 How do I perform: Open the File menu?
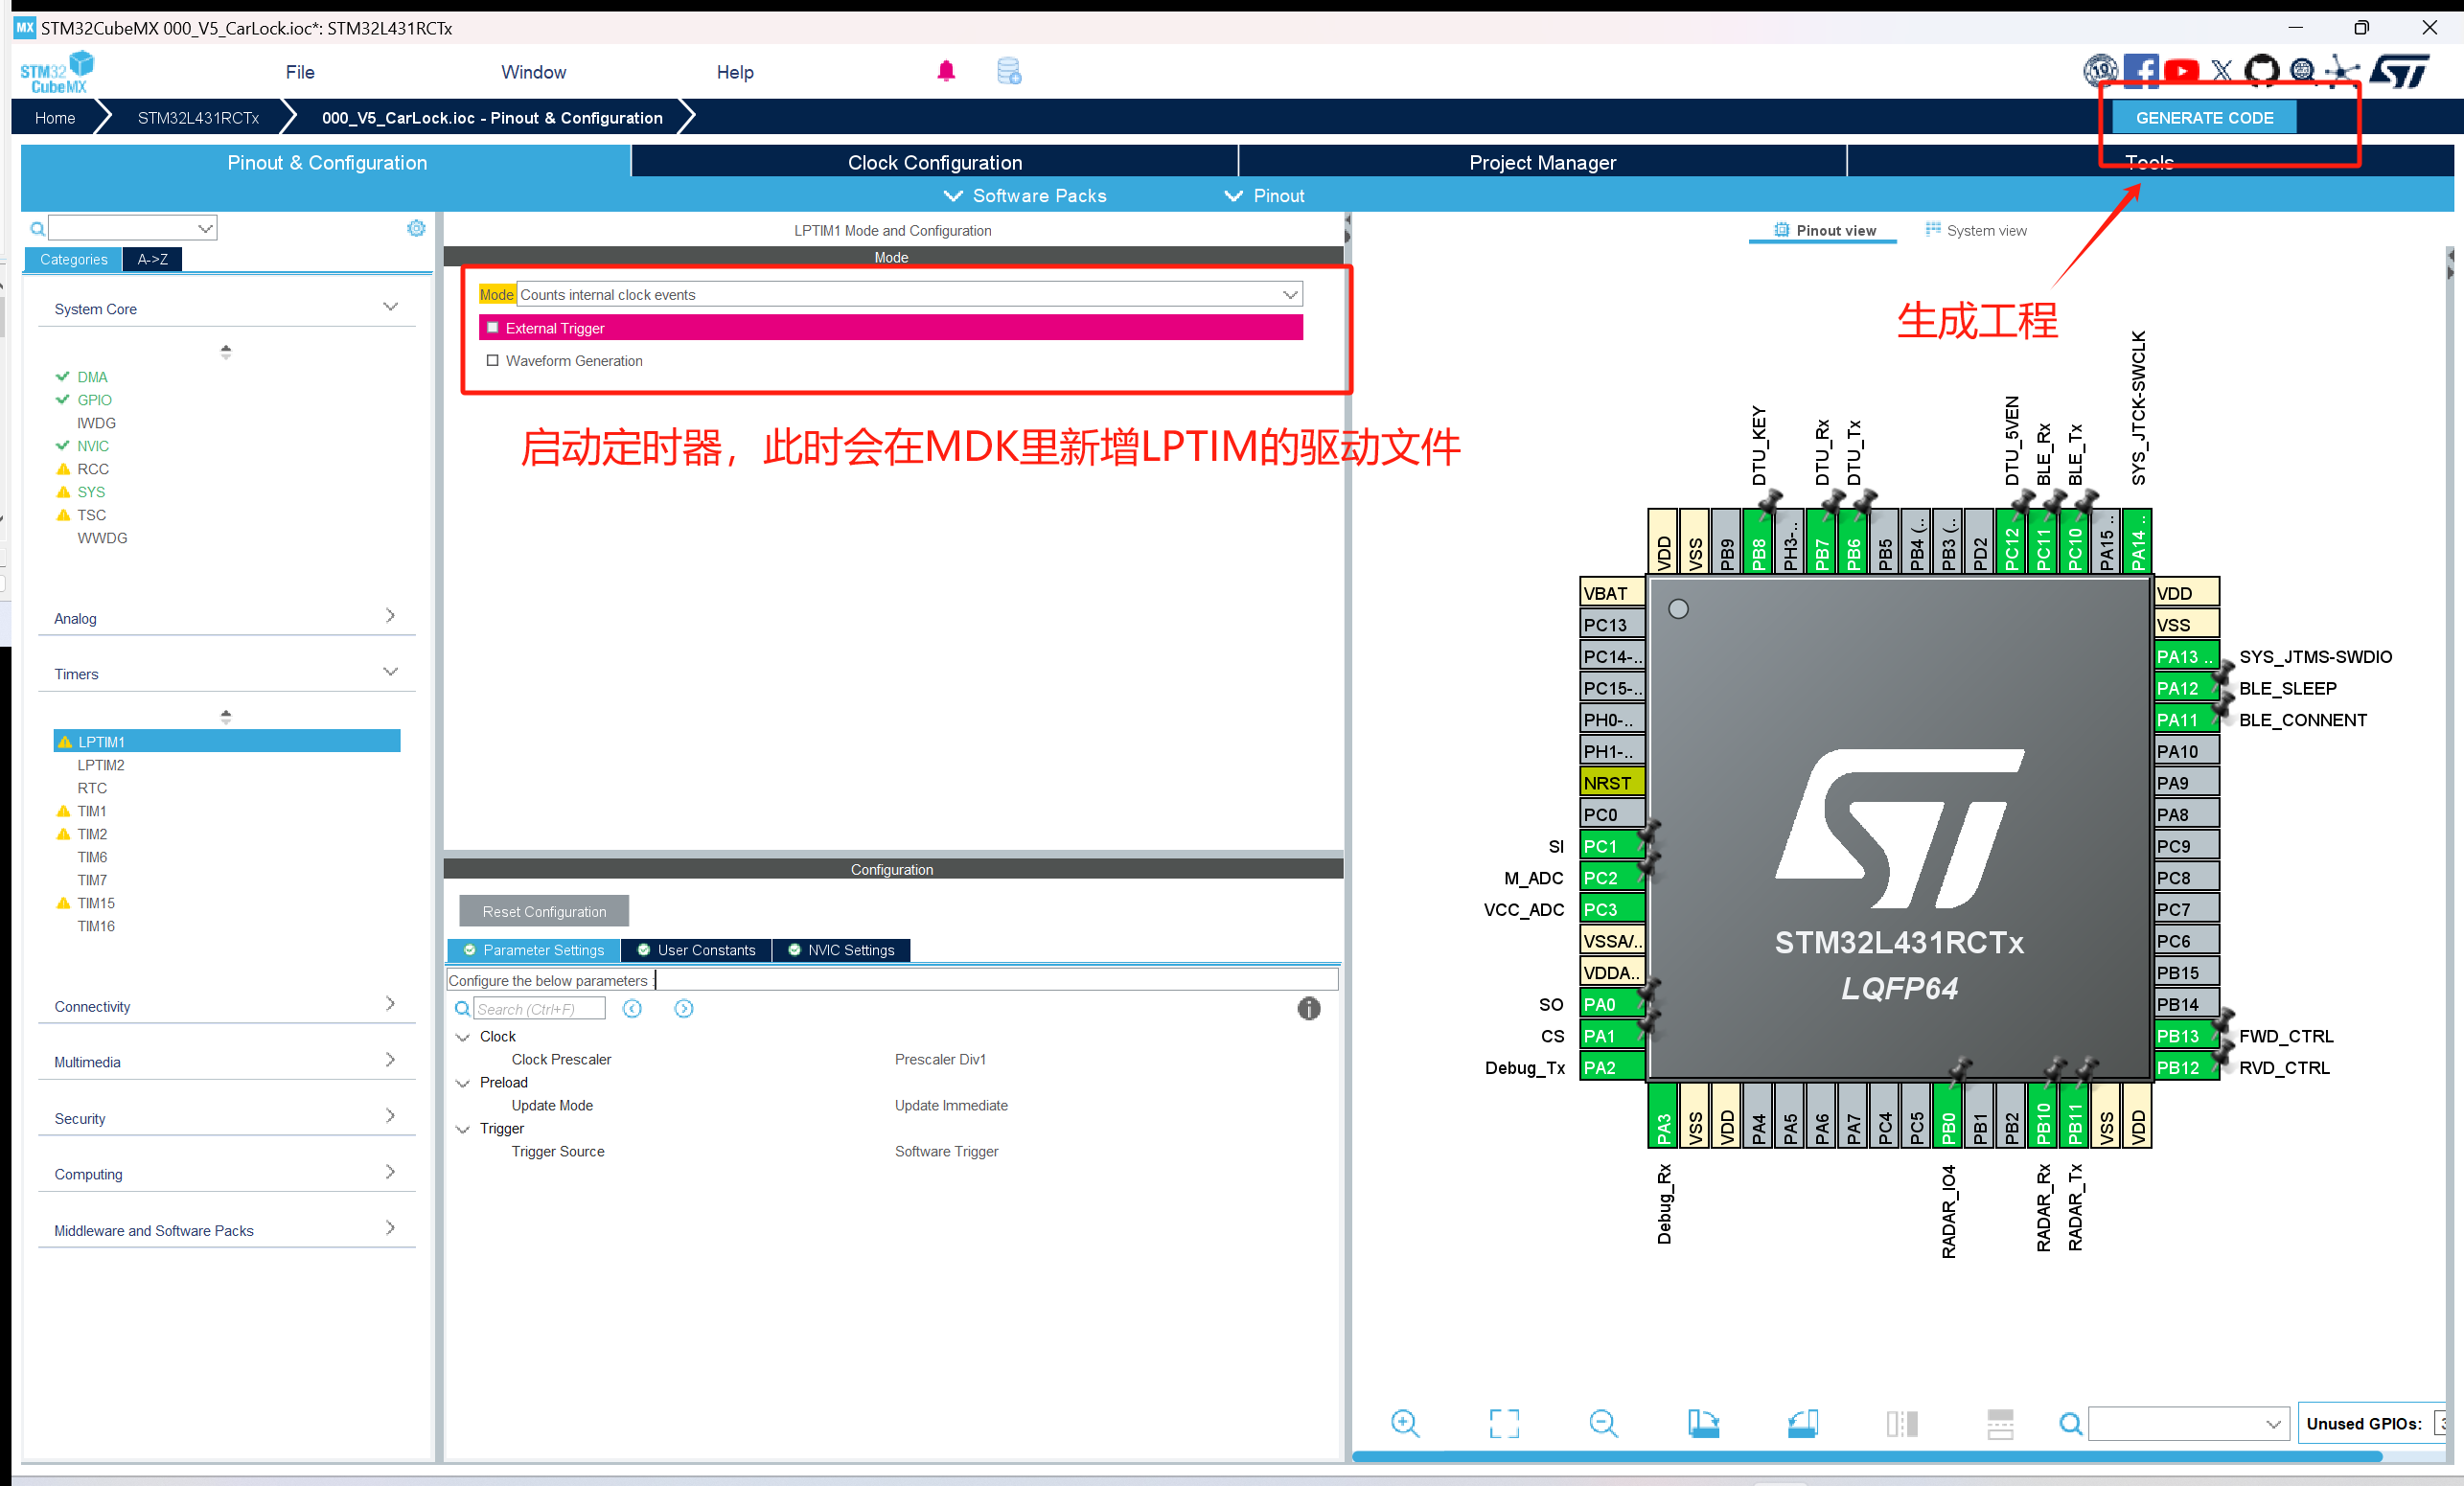tap(300, 72)
